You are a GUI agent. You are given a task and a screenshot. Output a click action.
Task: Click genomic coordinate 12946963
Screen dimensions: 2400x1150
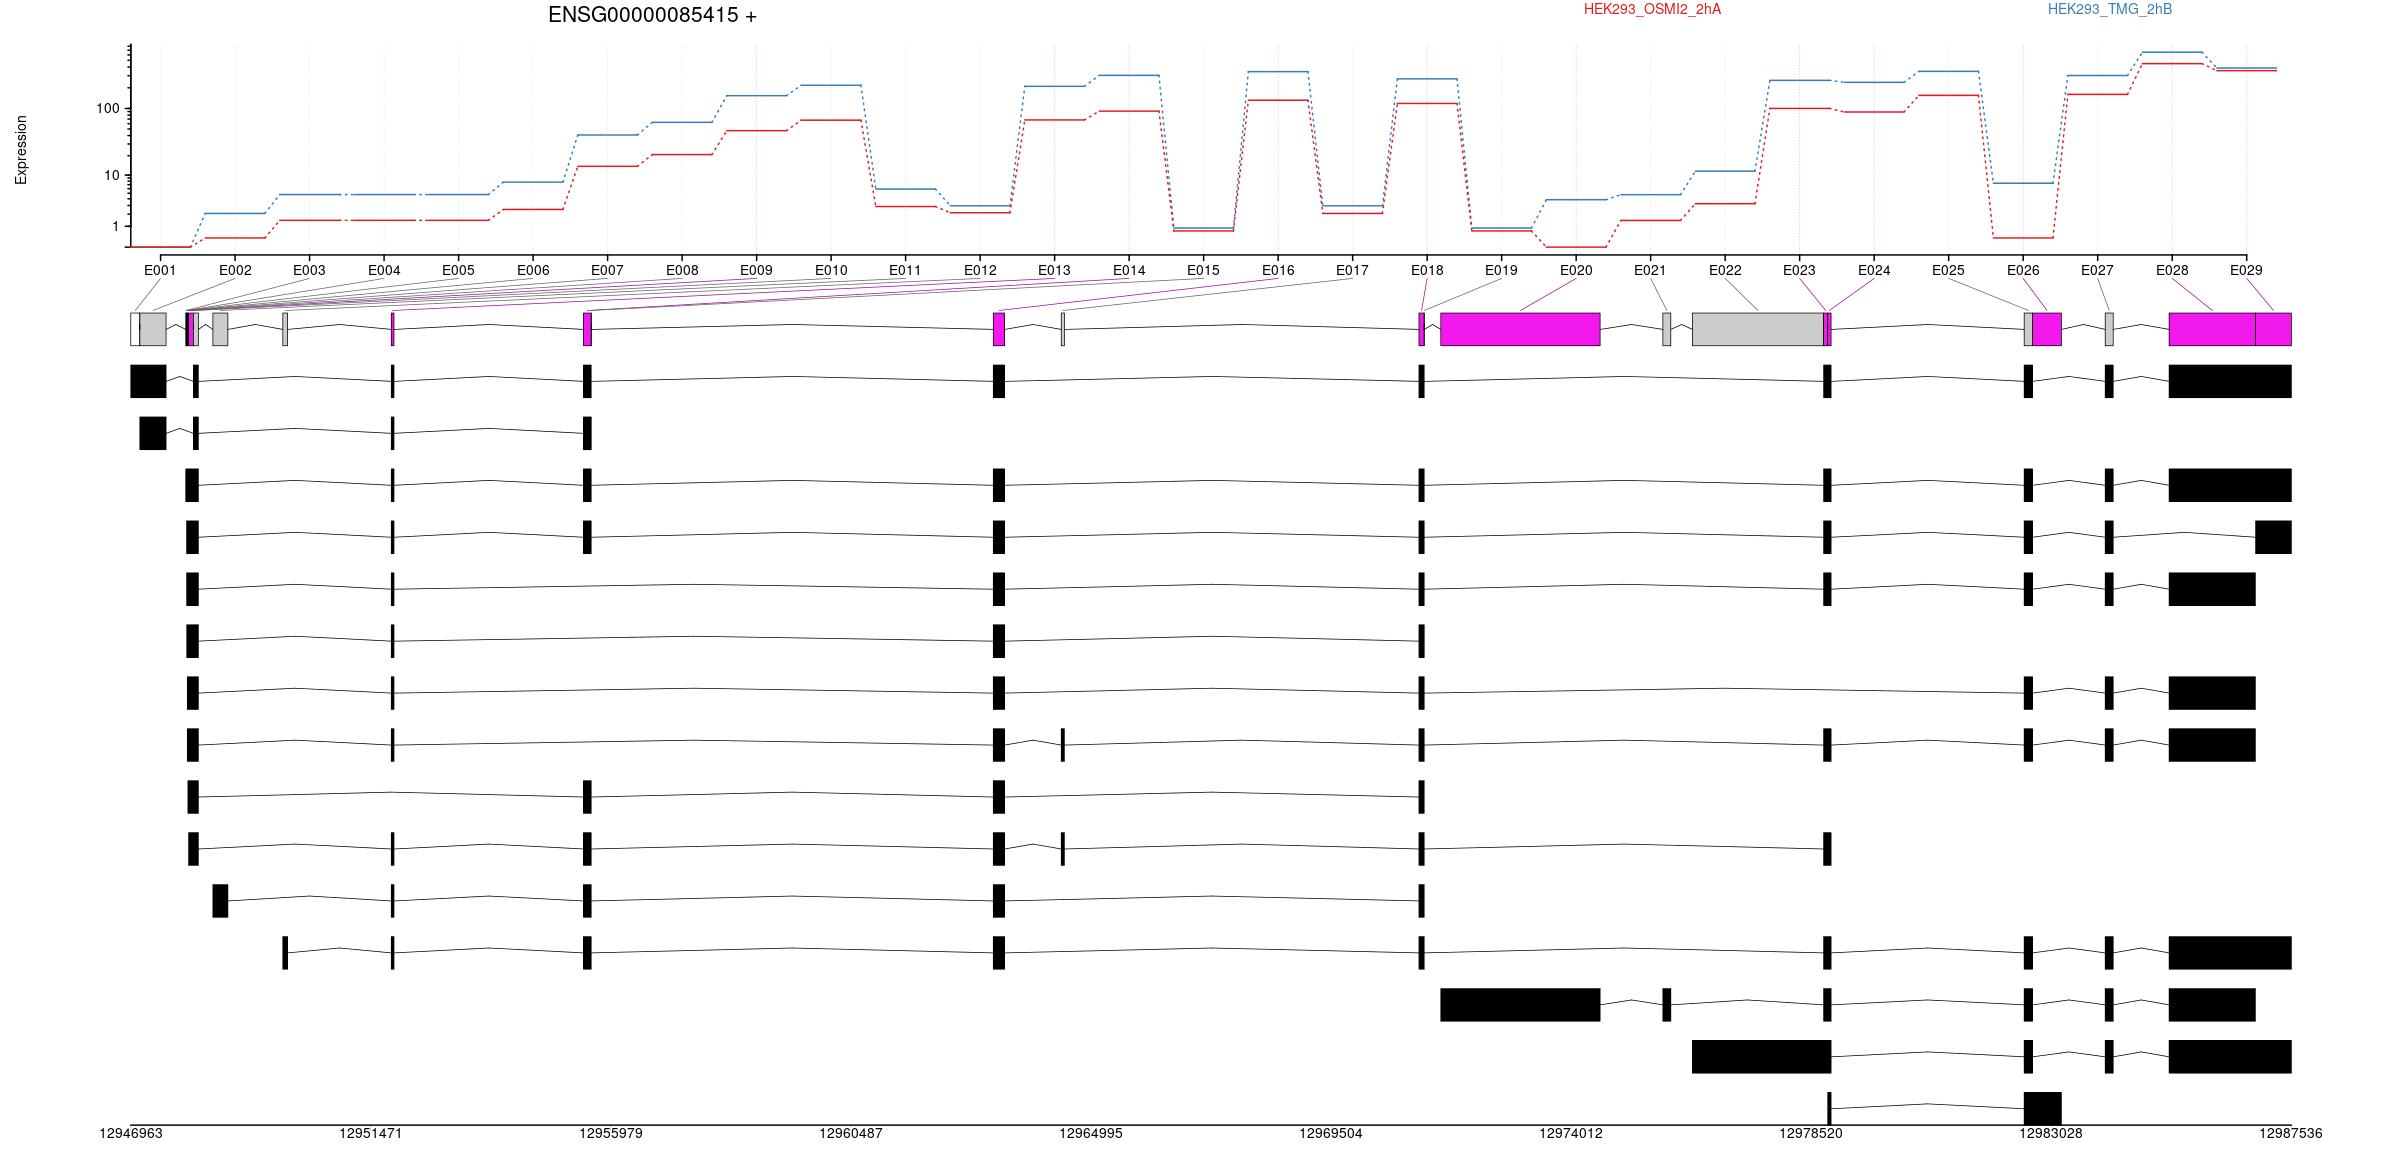[x=131, y=1133]
